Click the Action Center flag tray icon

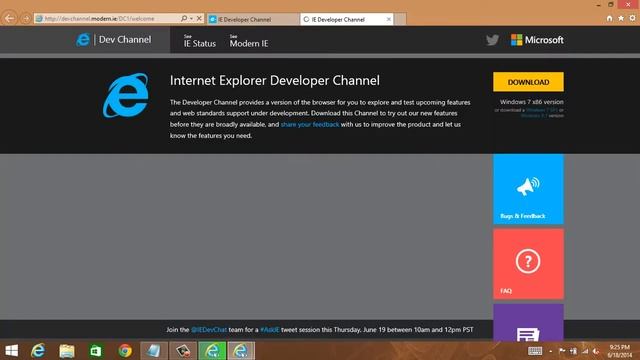[x=562, y=351]
